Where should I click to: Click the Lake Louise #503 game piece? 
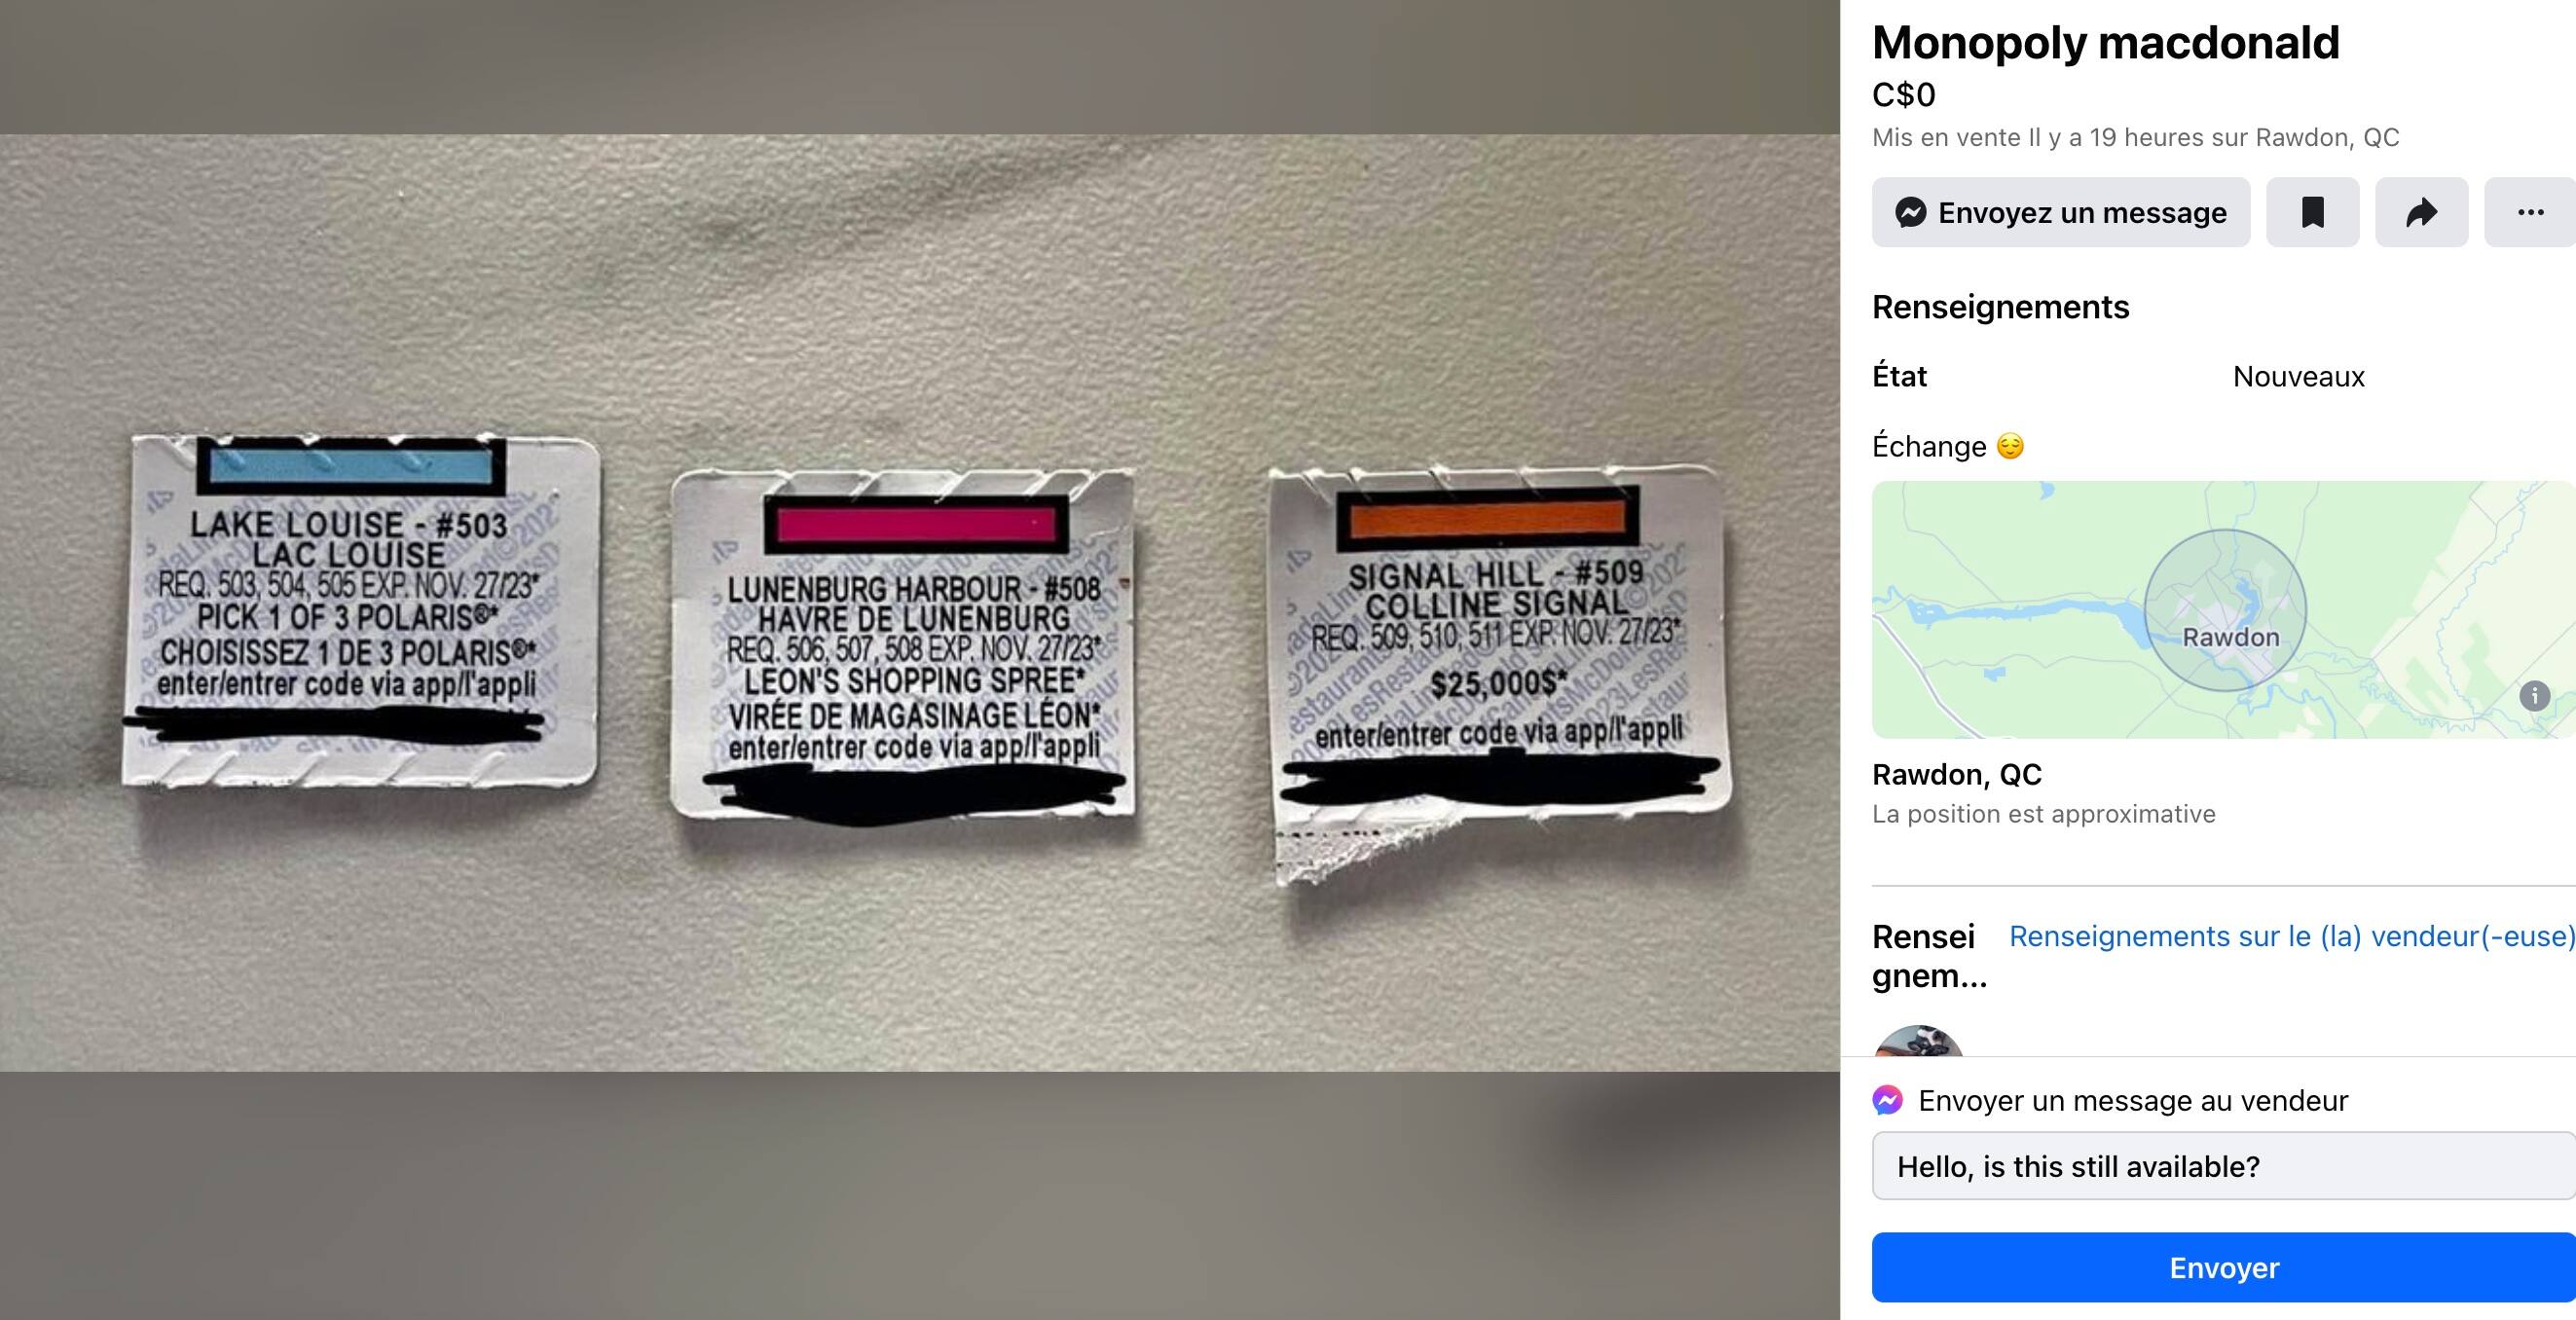pyautogui.click(x=360, y=610)
